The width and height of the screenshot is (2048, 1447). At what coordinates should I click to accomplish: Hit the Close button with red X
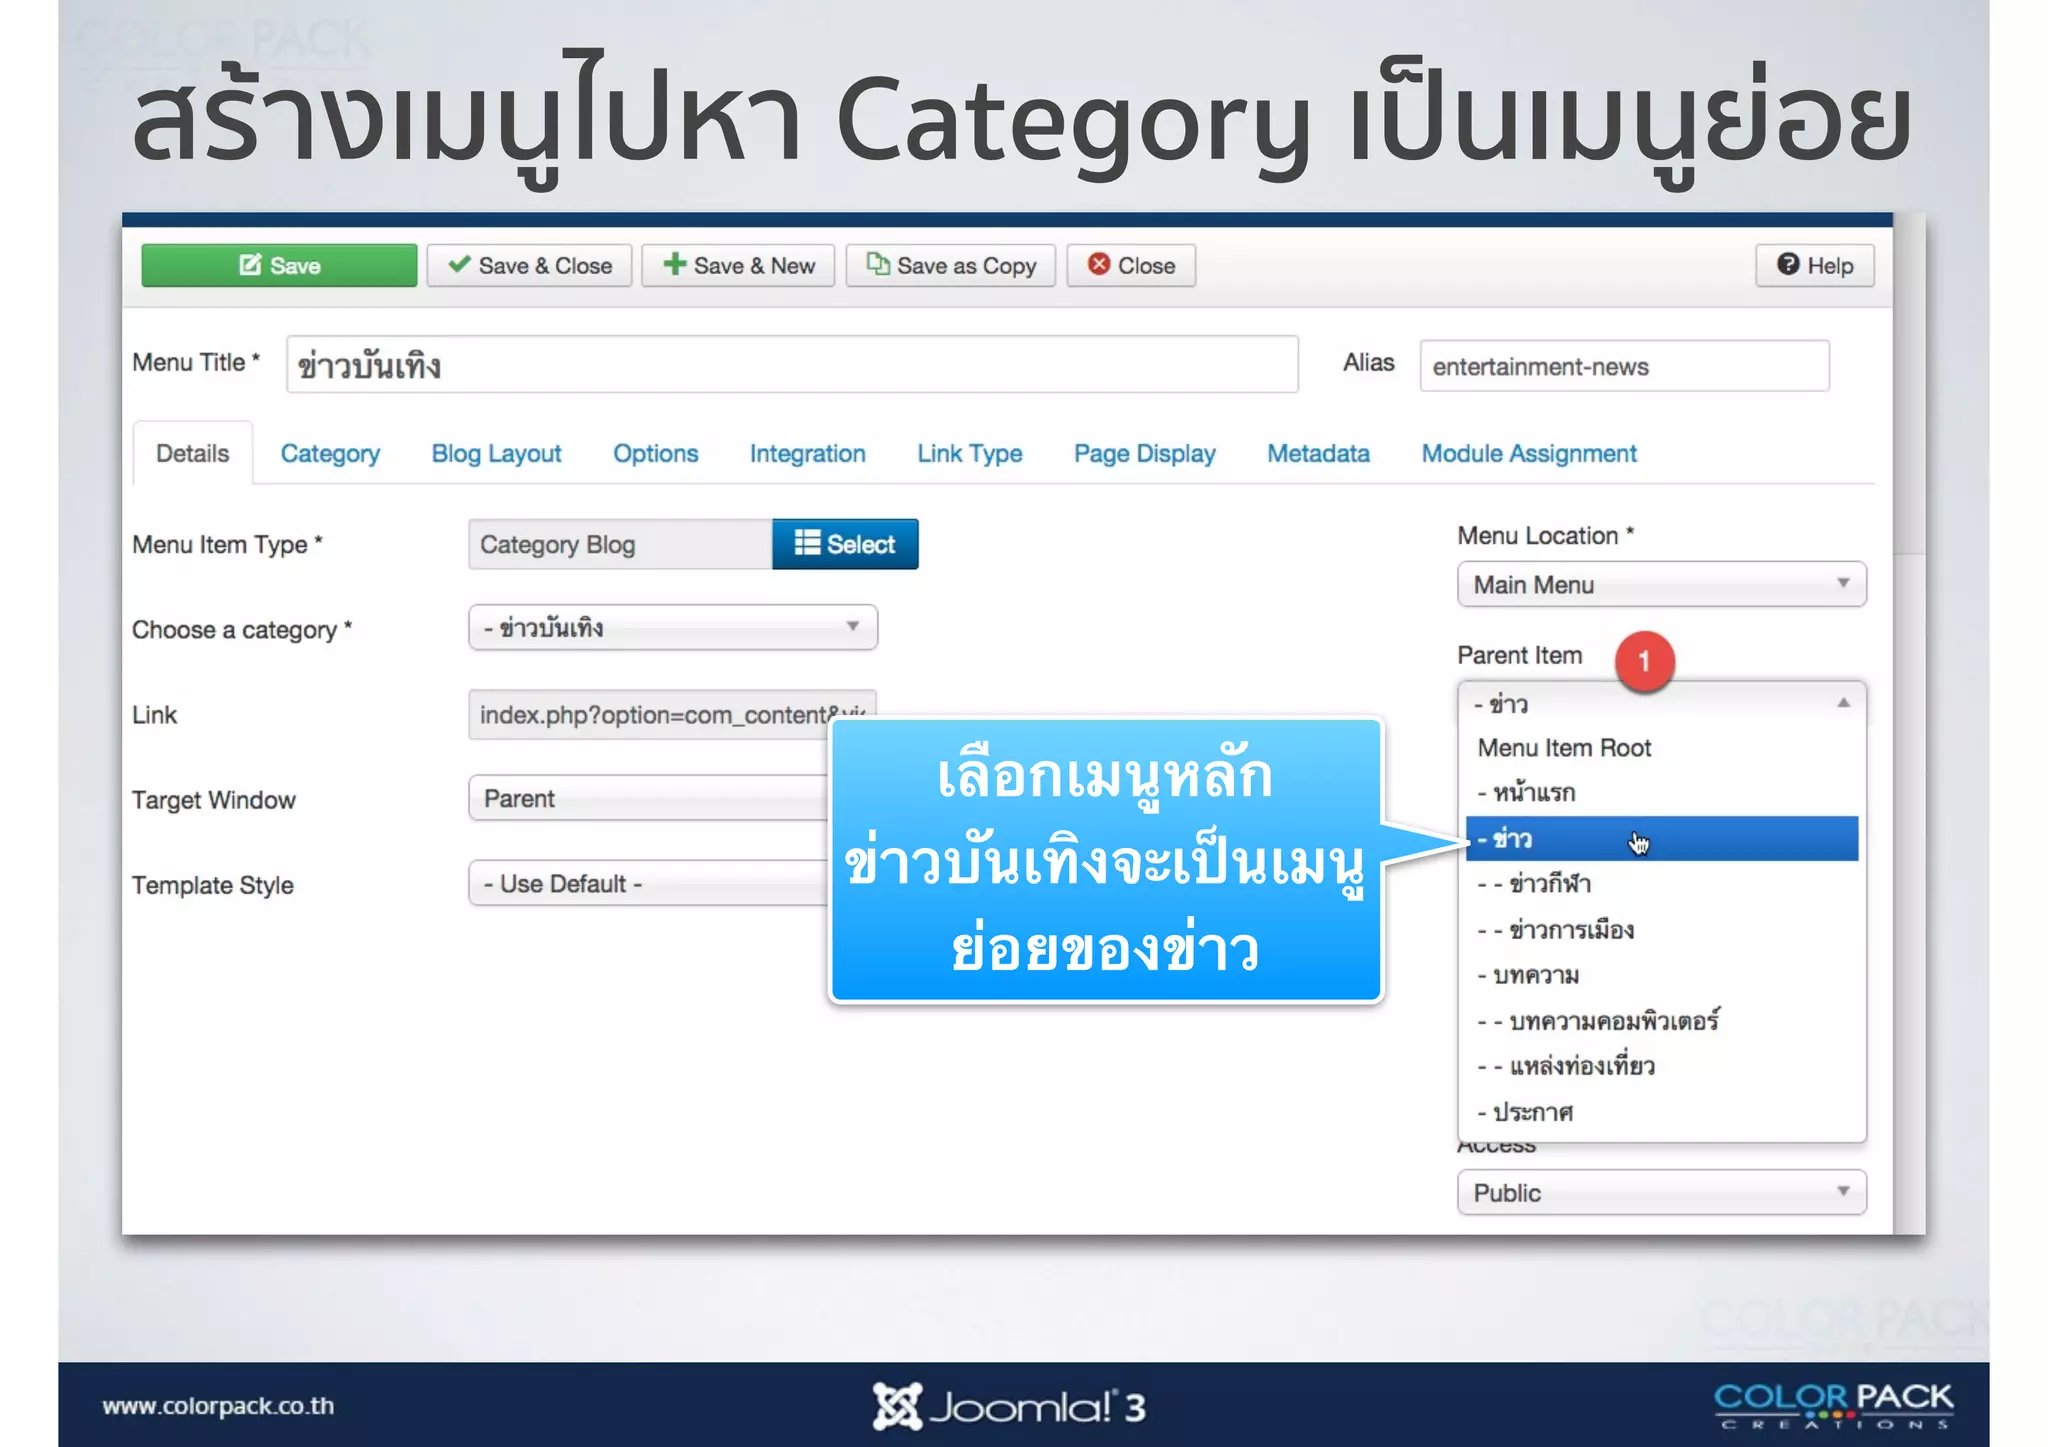[1131, 266]
